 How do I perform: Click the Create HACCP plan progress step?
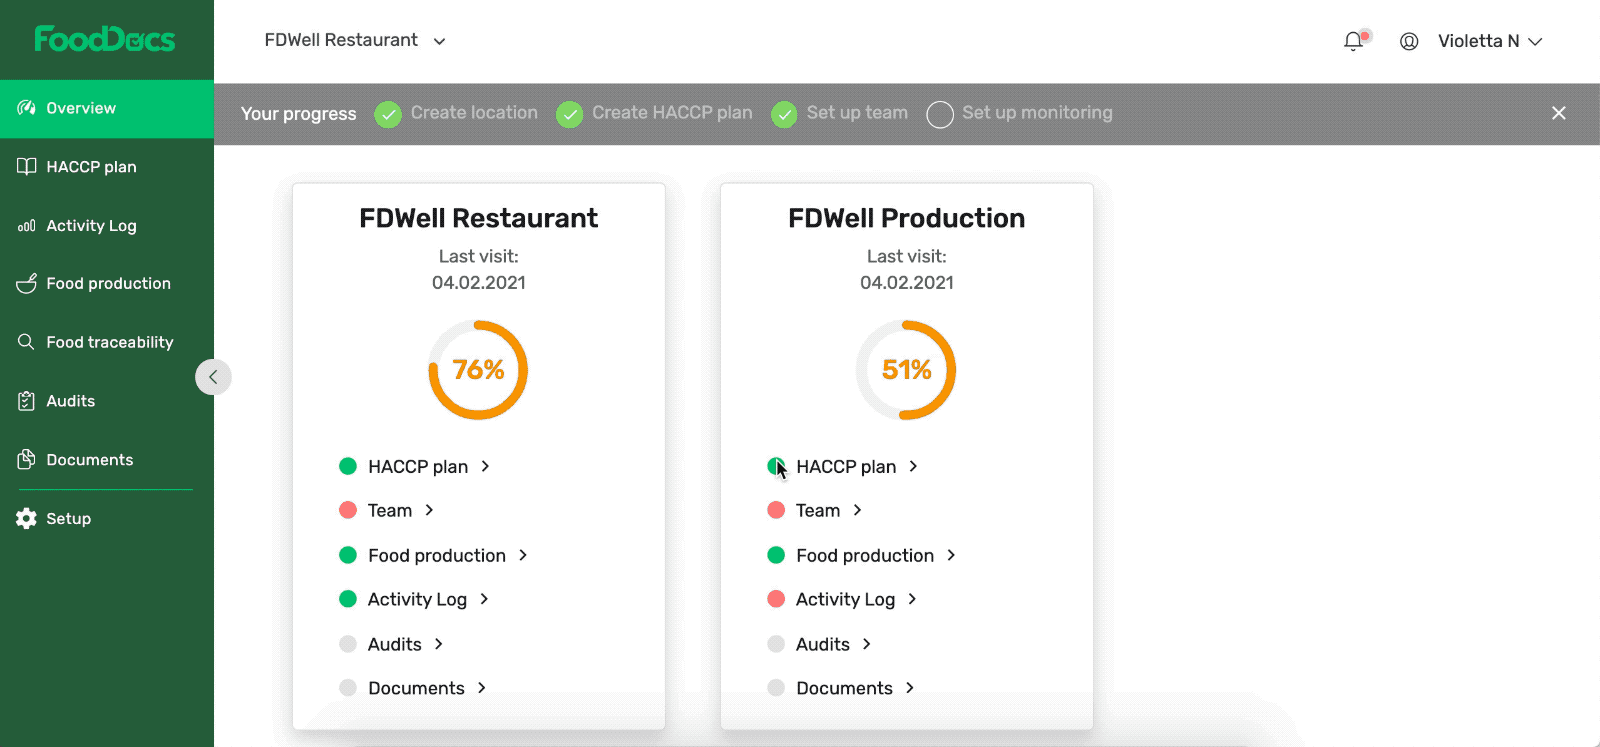pyautogui.click(x=672, y=113)
